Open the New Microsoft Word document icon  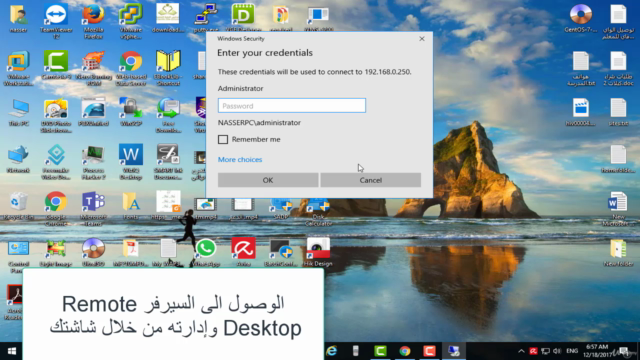[x=618, y=209]
